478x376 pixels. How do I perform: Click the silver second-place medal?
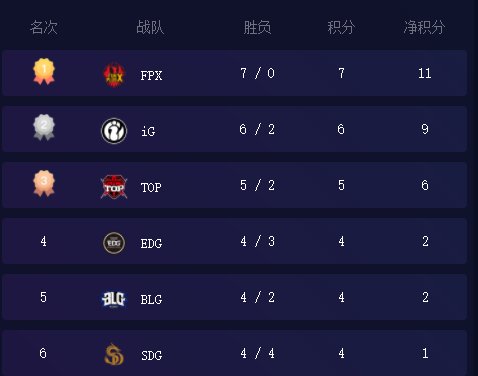tap(44, 127)
